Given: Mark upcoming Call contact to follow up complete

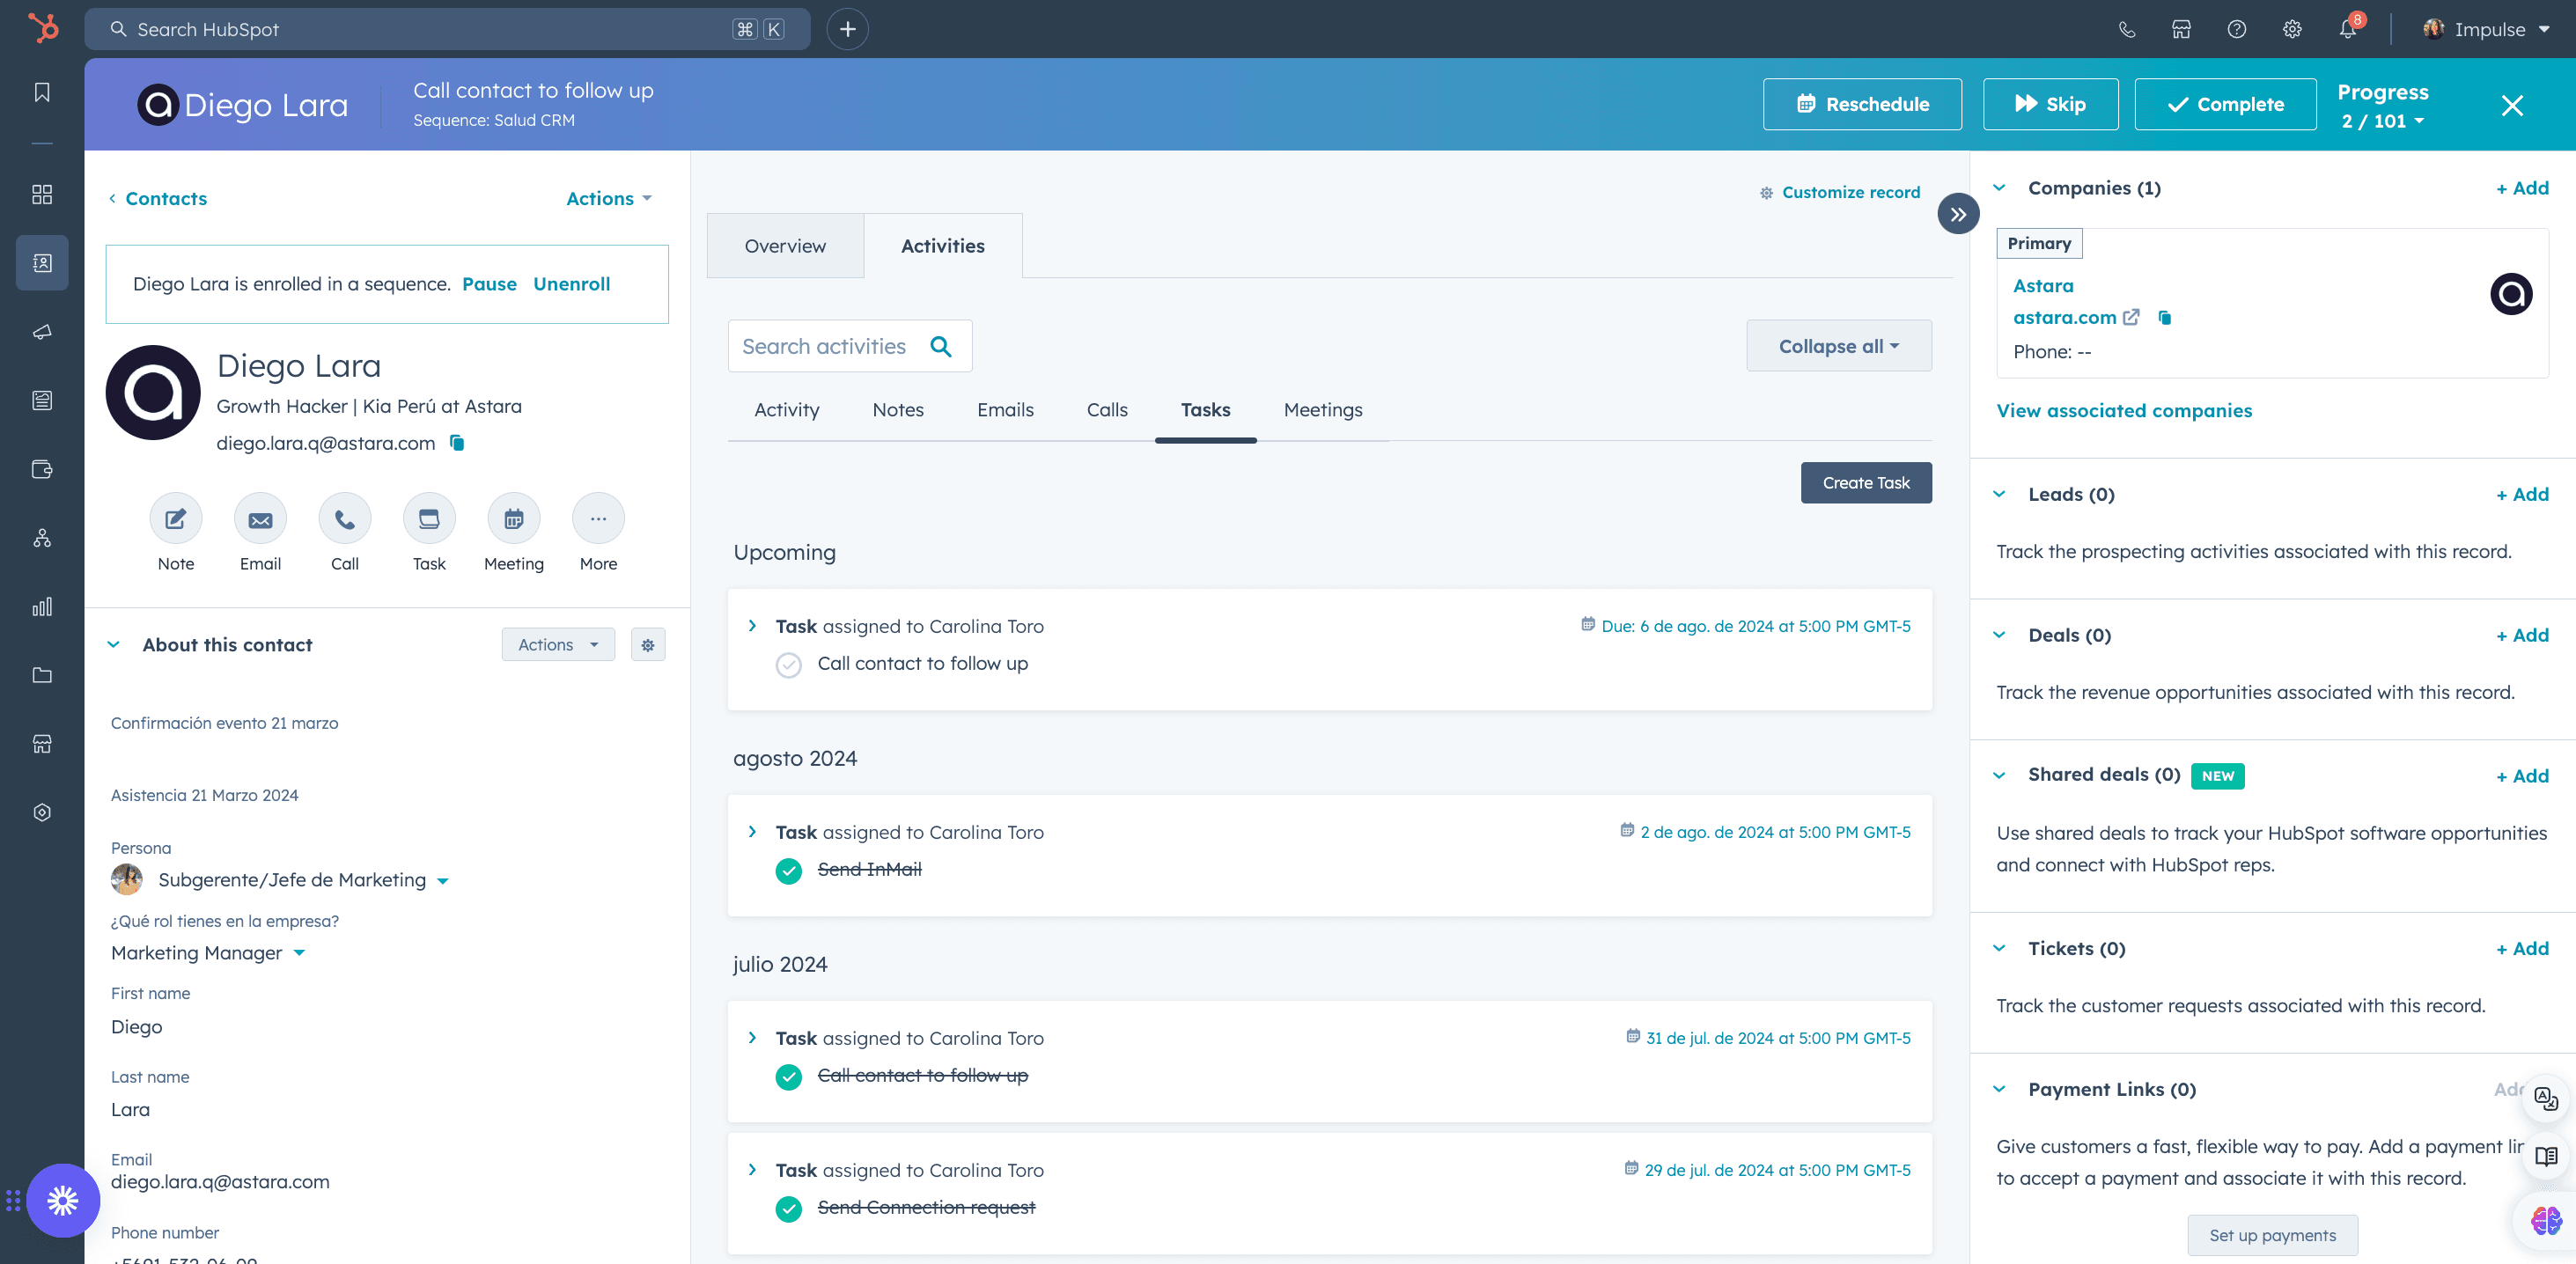Looking at the screenshot, I should point(789,665).
